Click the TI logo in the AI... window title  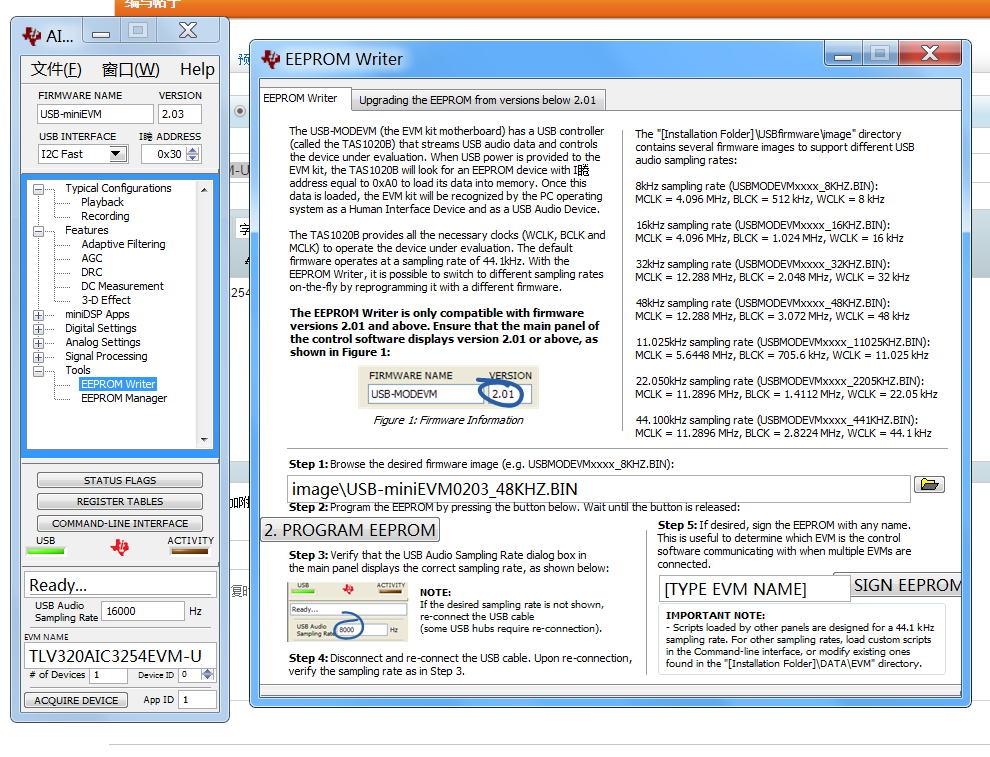pyautogui.click(x=32, y=36)
